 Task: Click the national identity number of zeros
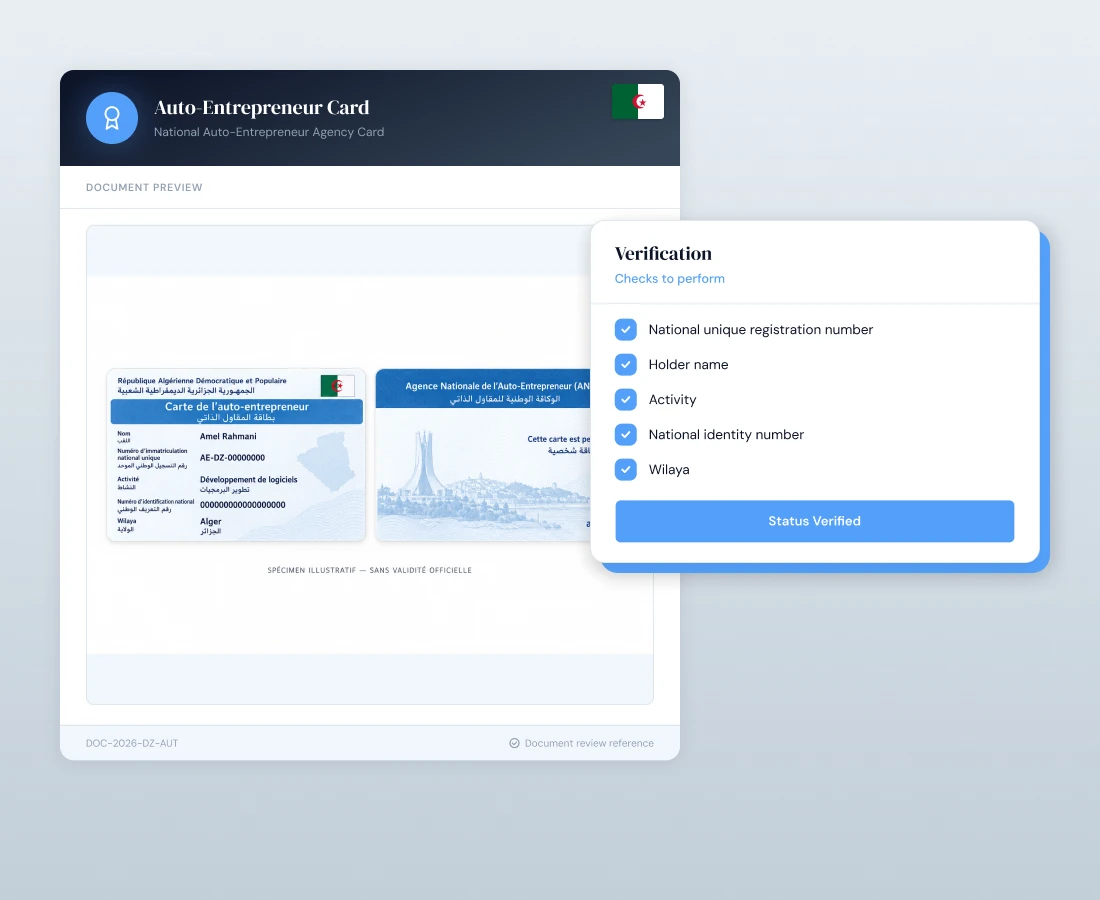(x=243, y=505)
